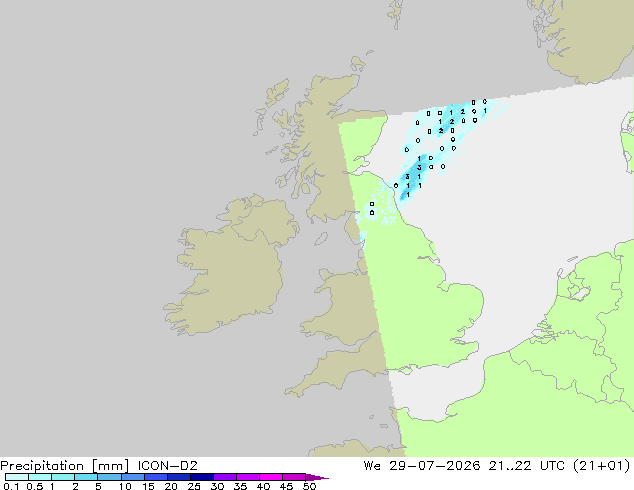
Task: Select the 5 mm legend color box
Action: tap(110, 477)
